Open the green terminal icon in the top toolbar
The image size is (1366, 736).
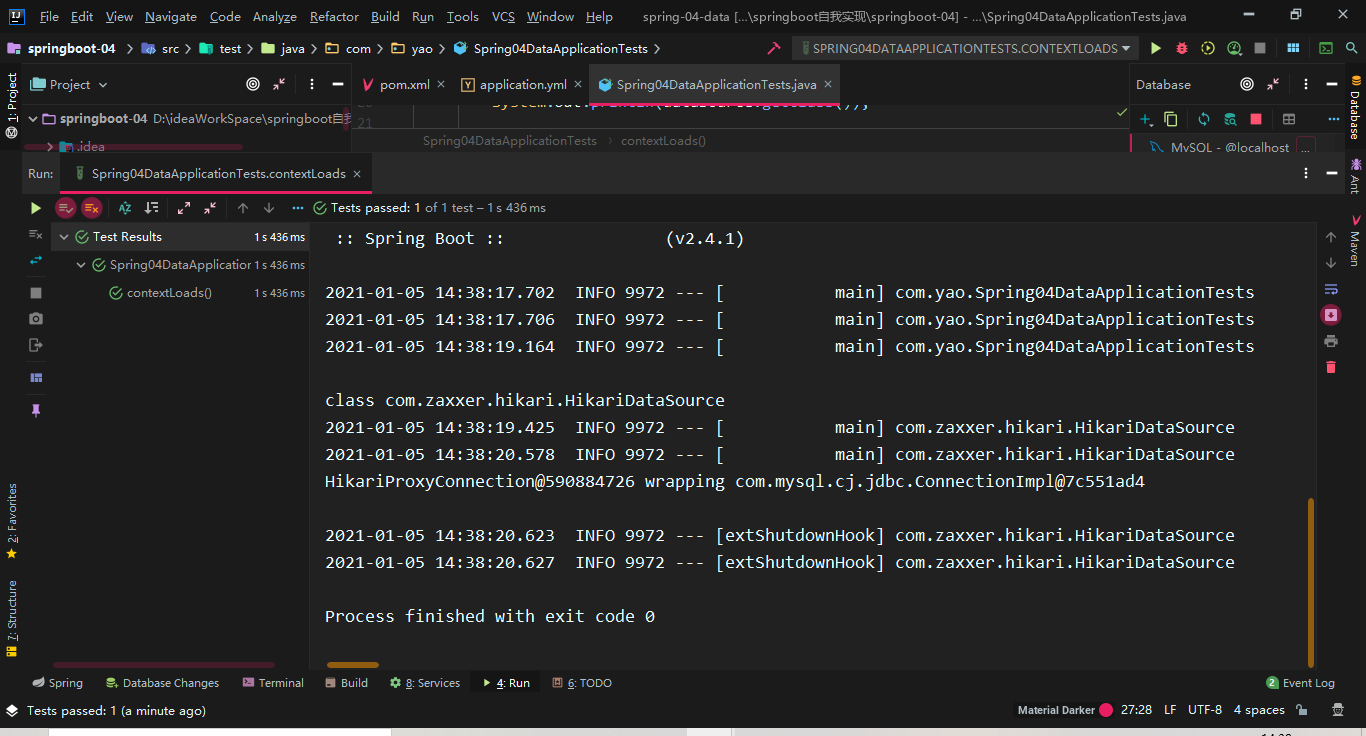pyautogui.click(x=1326, y=48)
